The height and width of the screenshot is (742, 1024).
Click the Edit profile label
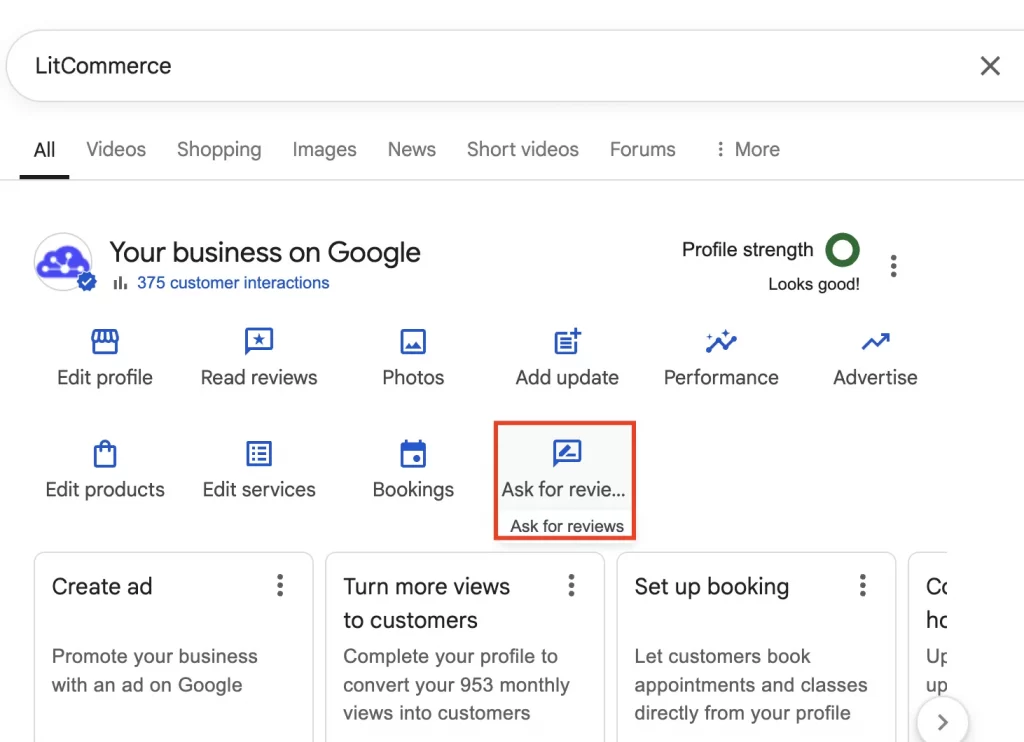tap(105, 378)
